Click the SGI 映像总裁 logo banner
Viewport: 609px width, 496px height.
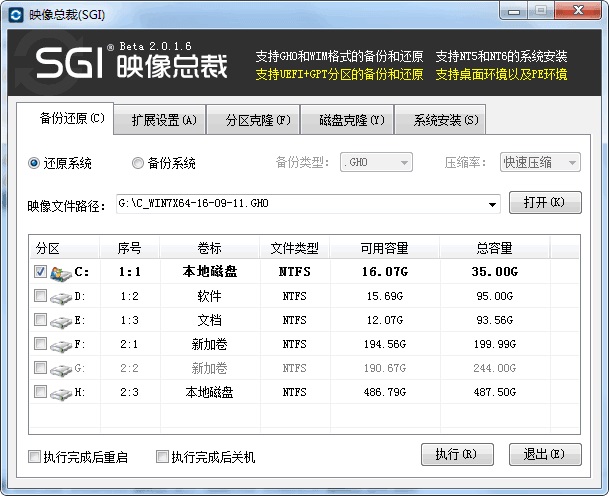click(130, 63)
